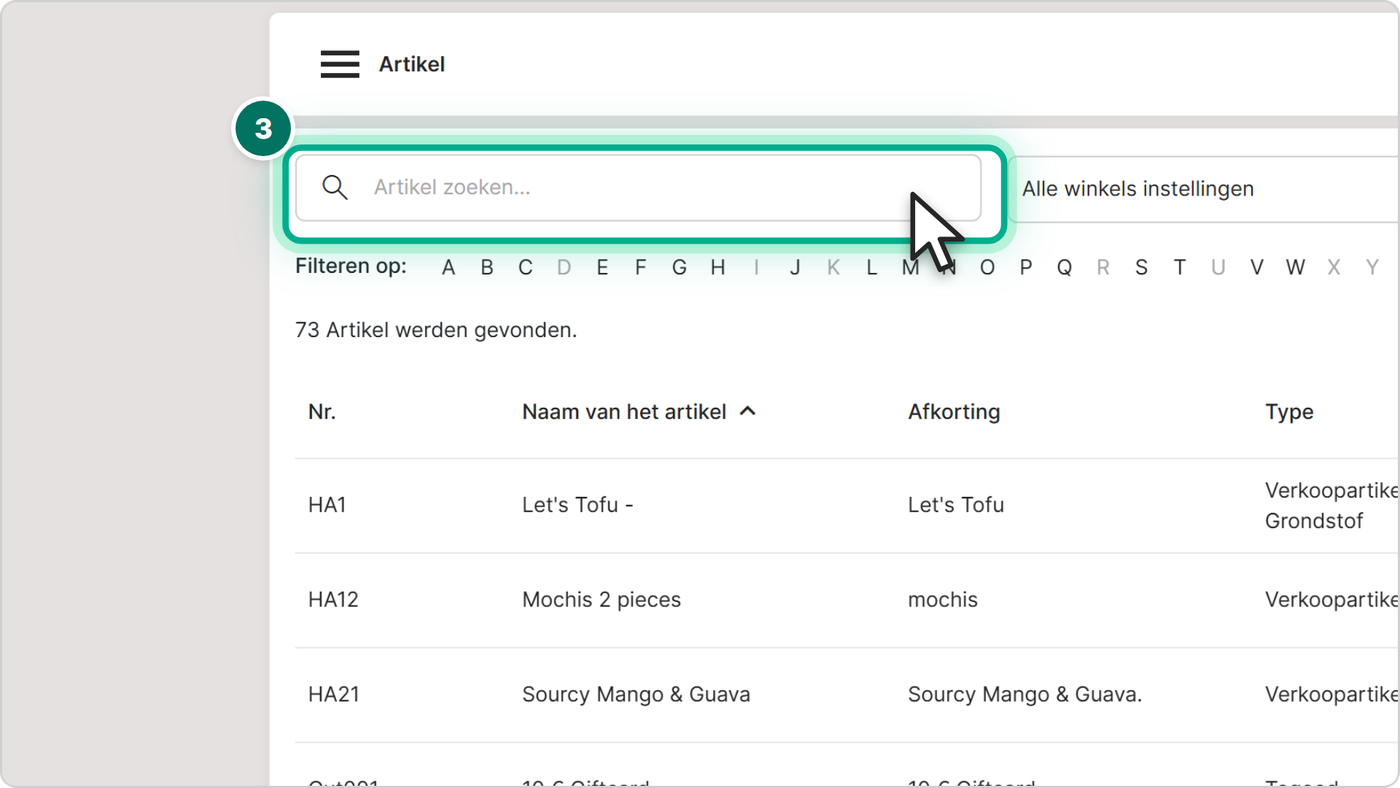Filter articles by letter H
Viewport: 1400px width, 788px height.
(x=717, y=267)
